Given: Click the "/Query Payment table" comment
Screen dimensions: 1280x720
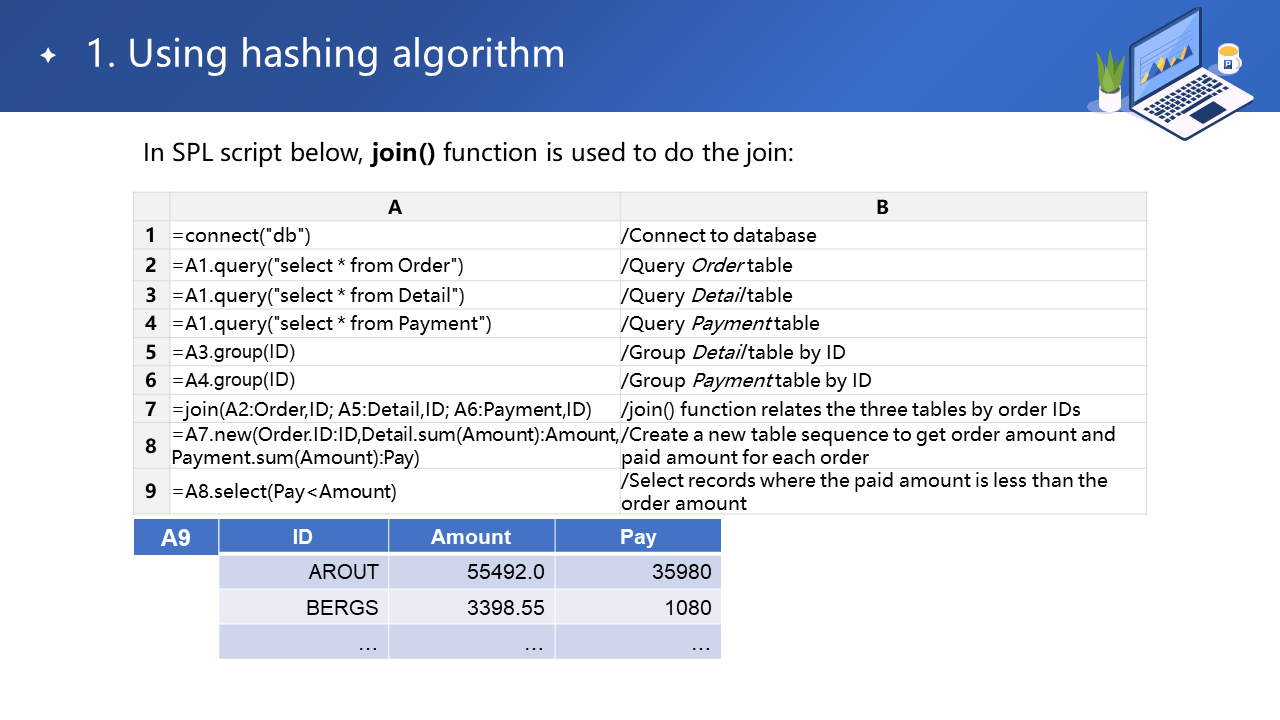Looking at the screenshot, I should (x=883, y=323).
